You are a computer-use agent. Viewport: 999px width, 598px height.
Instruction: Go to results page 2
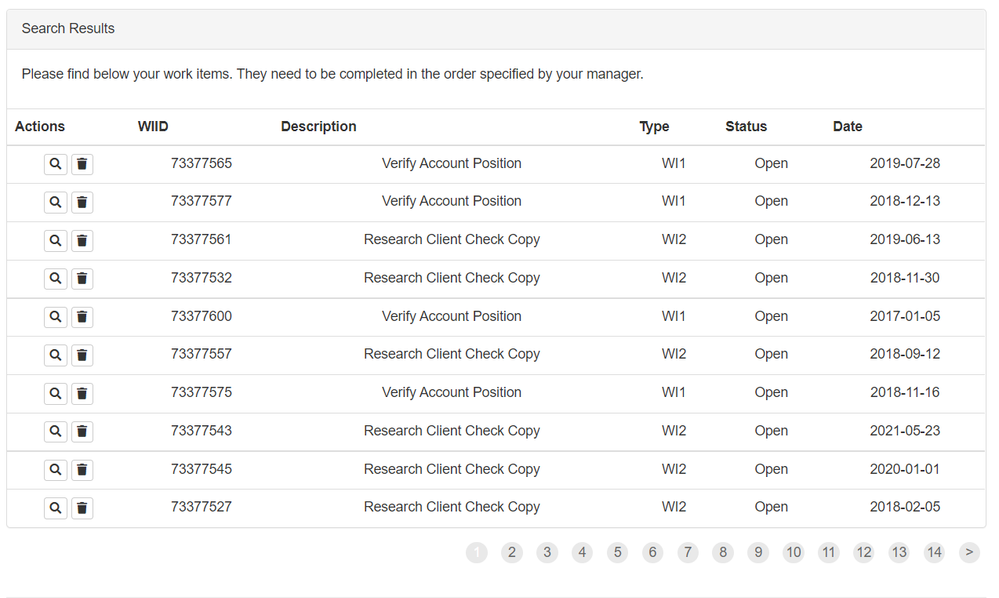click(512, 552)
